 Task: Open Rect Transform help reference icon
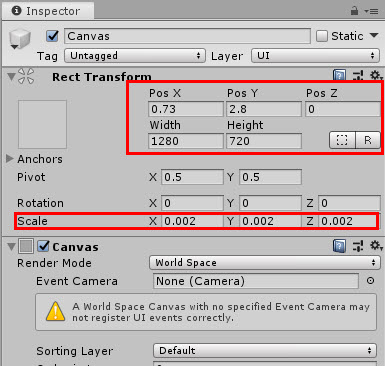click(x=339, y=76)
